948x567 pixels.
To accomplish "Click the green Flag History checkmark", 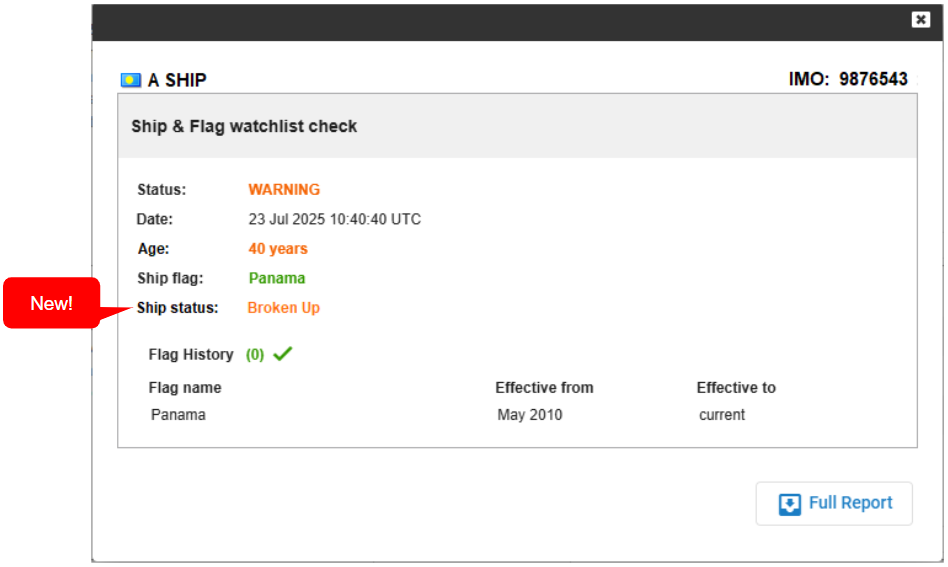I will coord(282,354).
